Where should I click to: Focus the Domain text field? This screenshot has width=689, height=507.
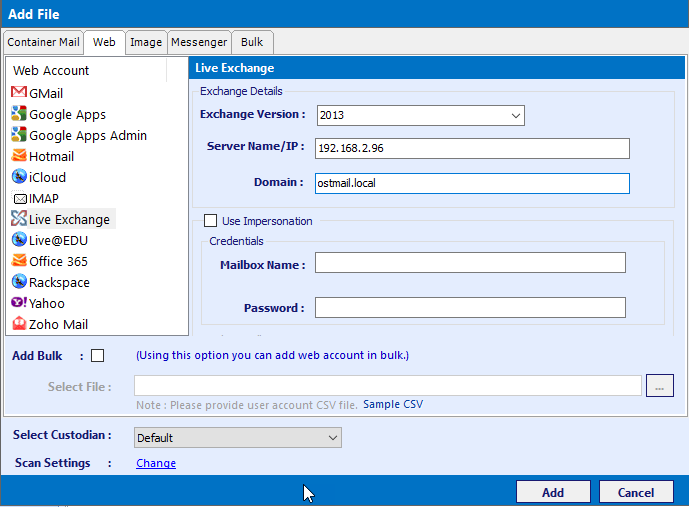click(x=472, y=183)
